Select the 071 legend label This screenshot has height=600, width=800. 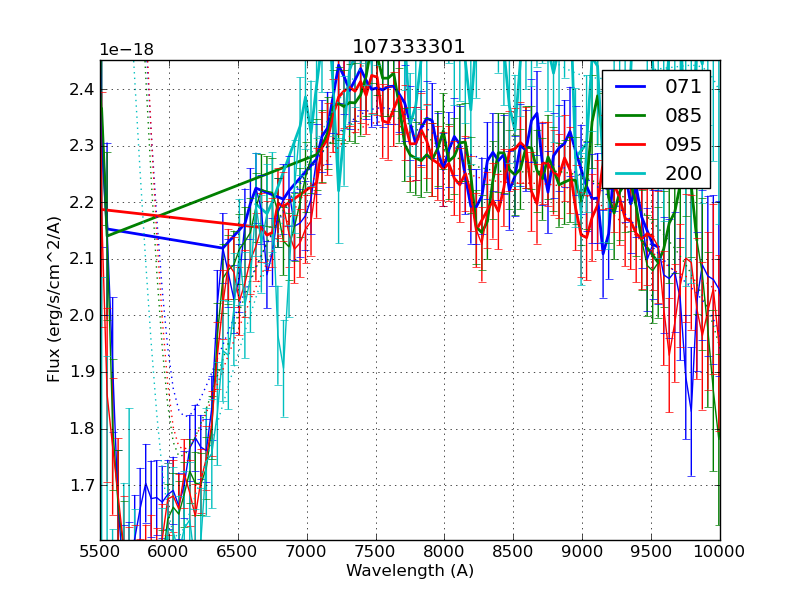(683, 87)
